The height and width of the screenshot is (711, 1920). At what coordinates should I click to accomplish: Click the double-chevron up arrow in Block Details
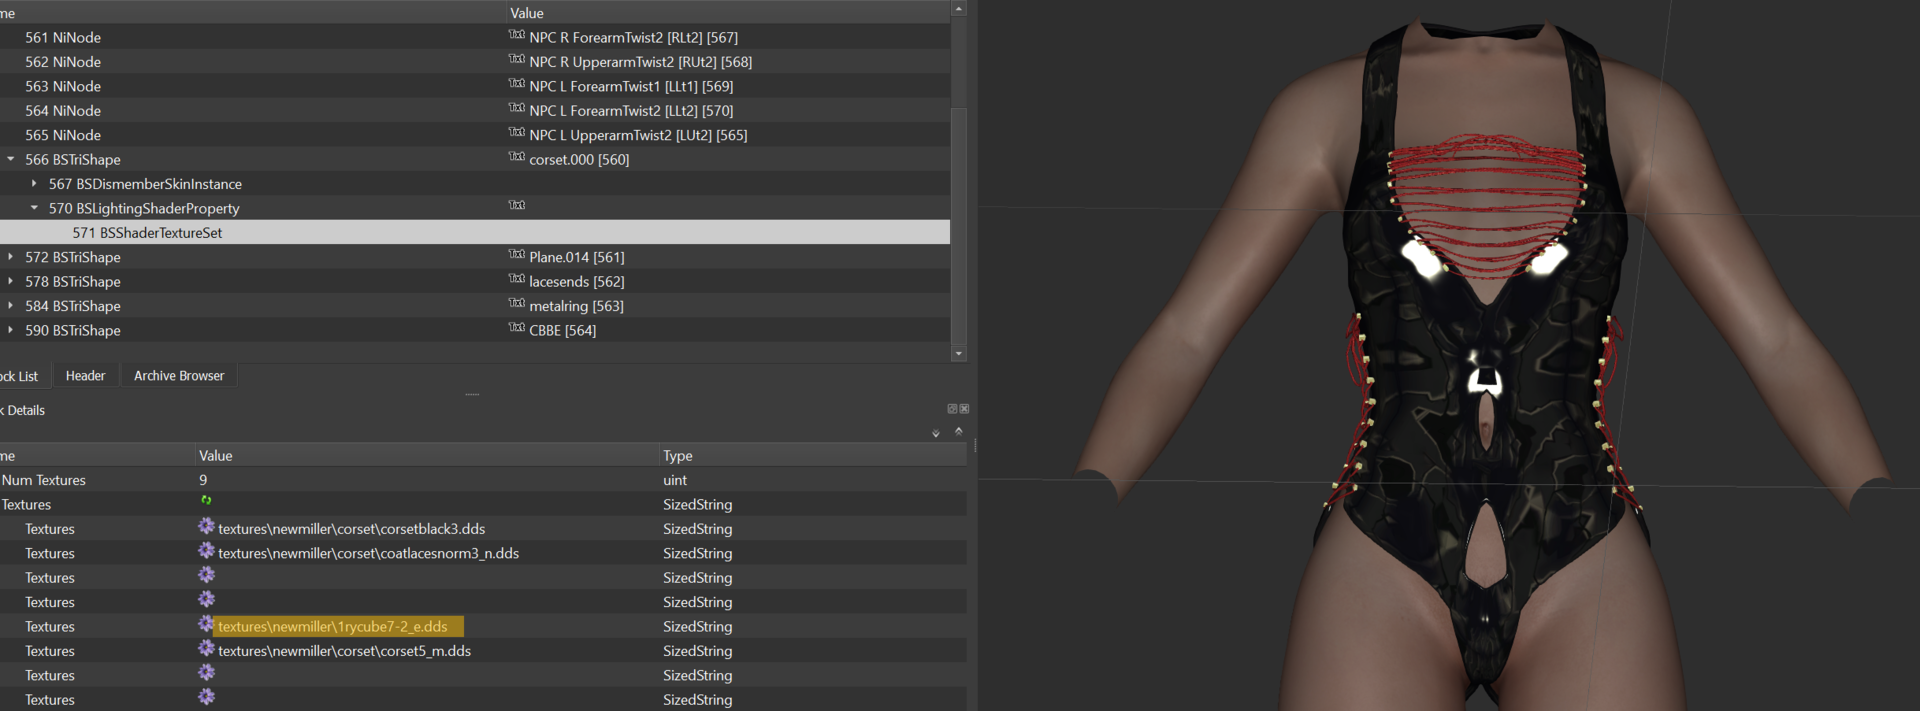(x=958, y=431)
